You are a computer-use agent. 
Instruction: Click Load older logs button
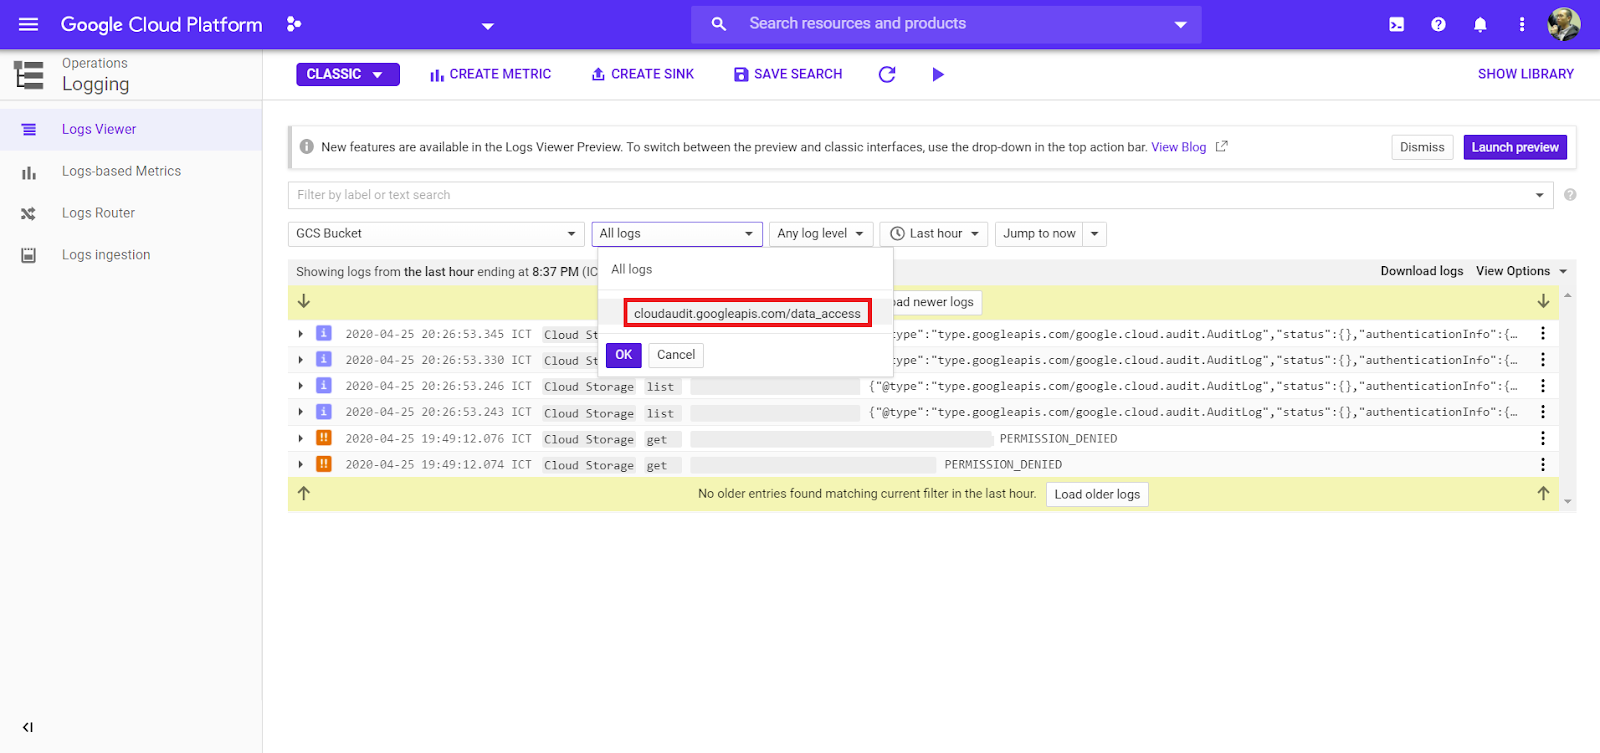1097,494
